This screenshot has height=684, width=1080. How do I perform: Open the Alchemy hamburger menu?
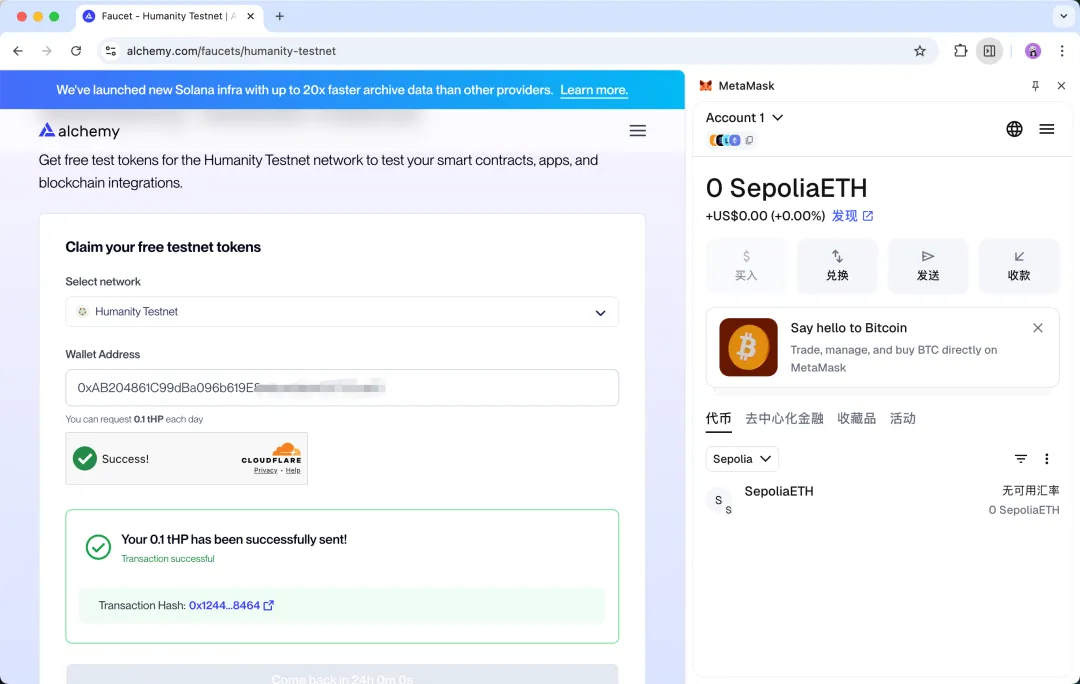point(637,131)
